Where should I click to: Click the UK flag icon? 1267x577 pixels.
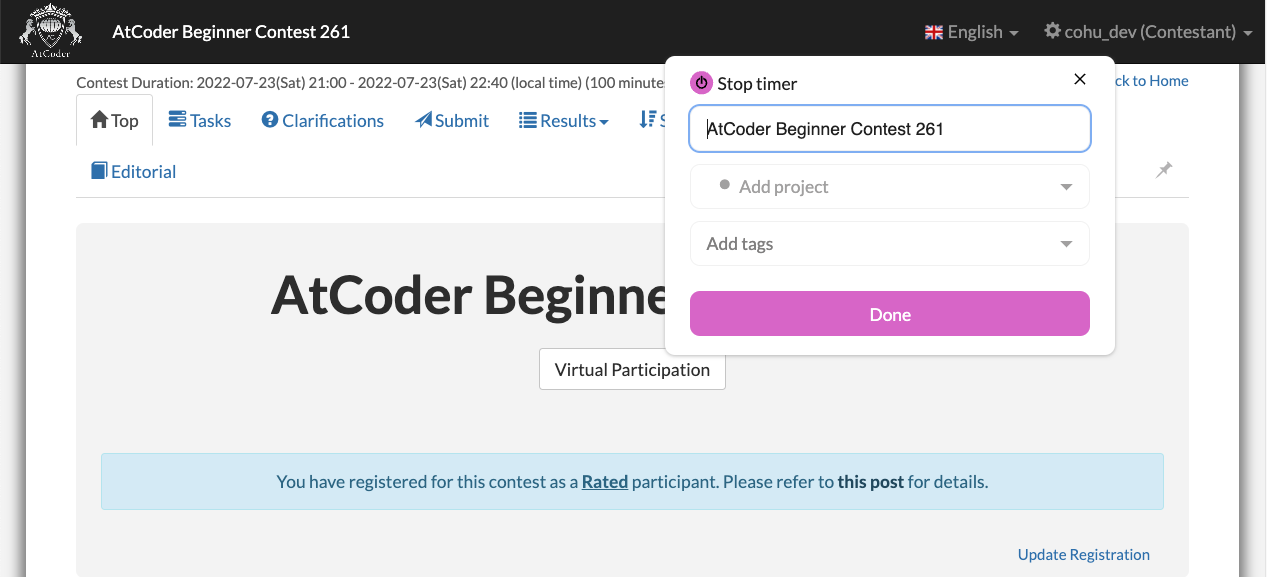[x=934, y=32]
